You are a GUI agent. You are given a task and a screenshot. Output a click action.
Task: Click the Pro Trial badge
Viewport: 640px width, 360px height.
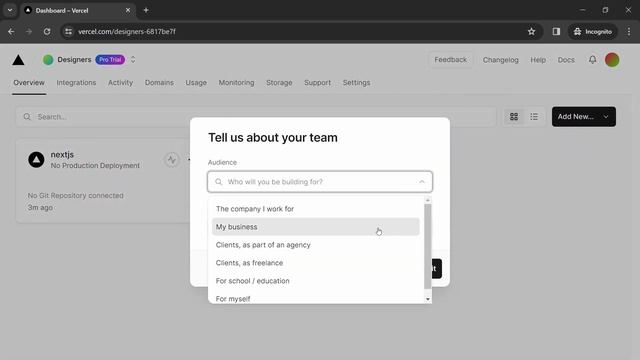110,60
